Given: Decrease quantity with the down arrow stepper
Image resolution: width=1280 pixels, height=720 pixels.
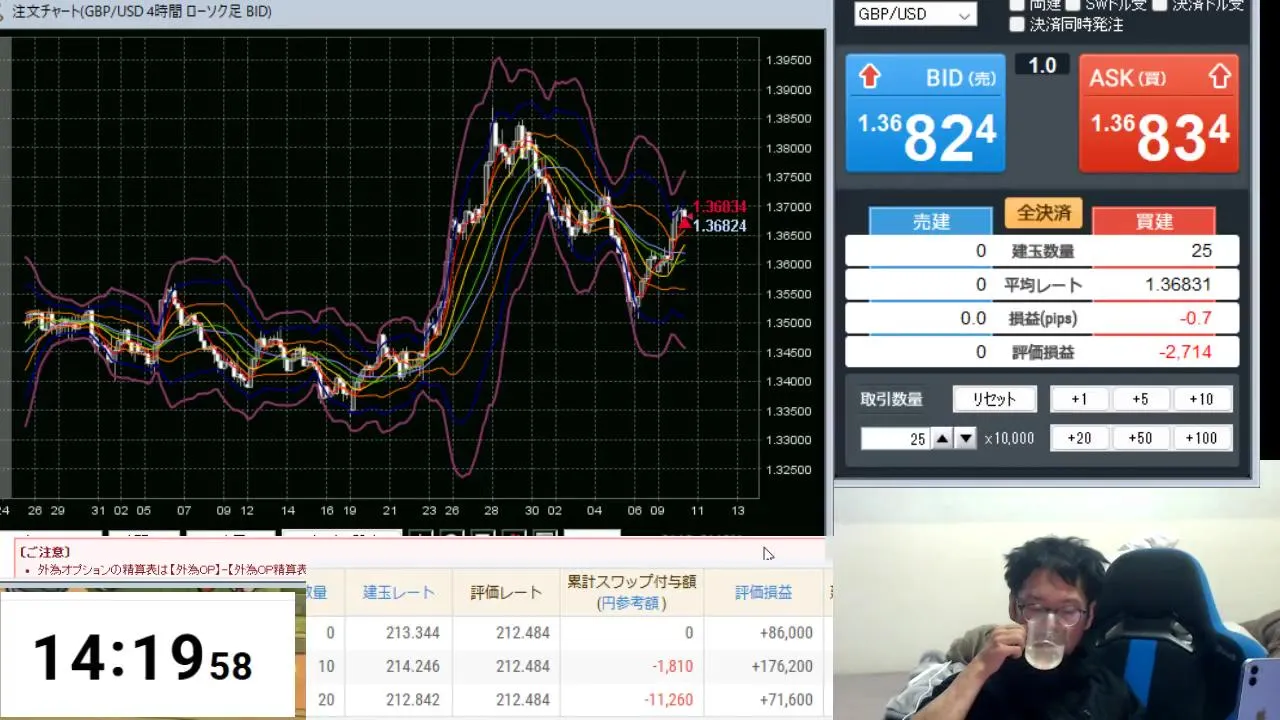Looking at the screenshot, I should click(x=965, y=438).
